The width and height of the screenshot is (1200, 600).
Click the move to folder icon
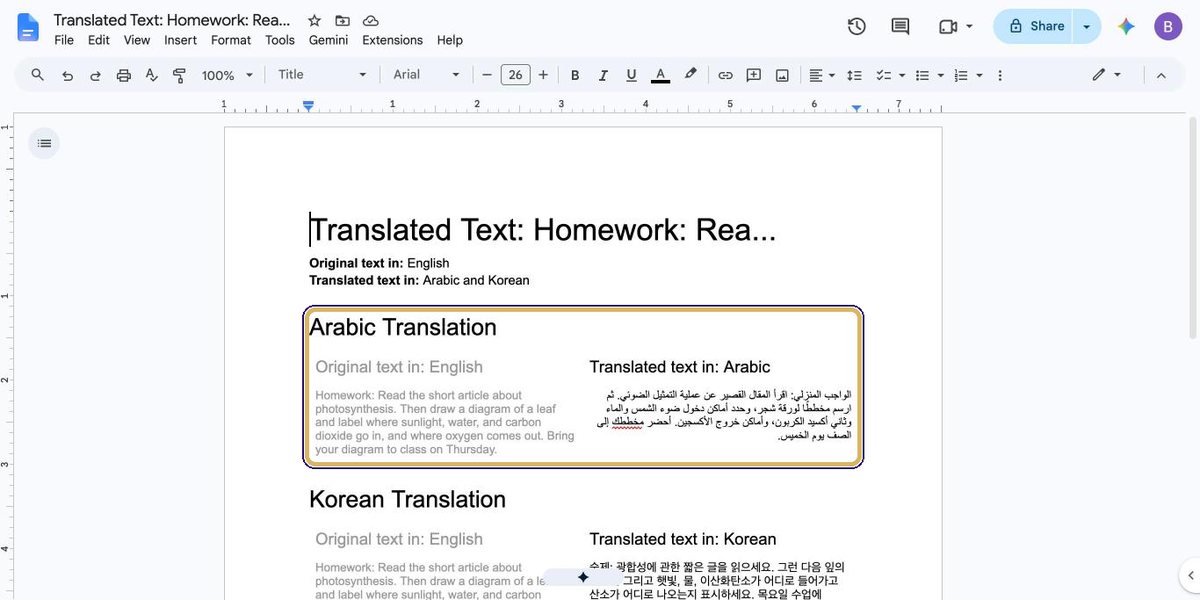point(342,20)
